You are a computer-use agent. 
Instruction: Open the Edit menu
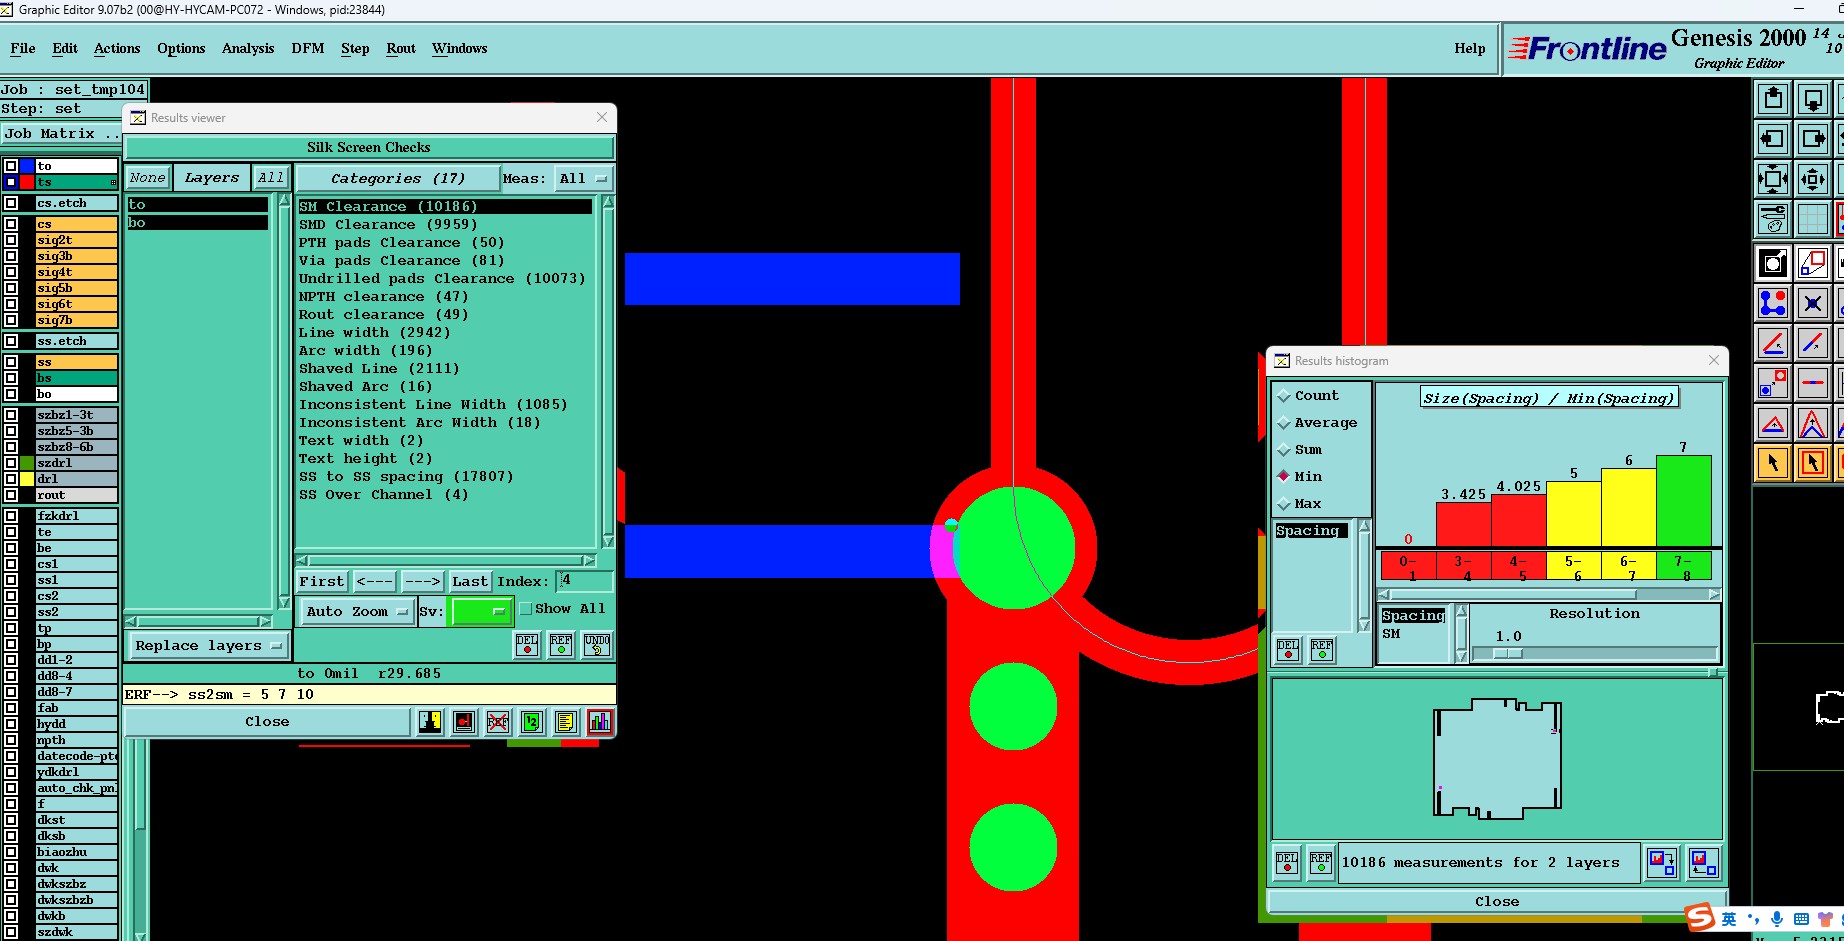tap(65, 48)
